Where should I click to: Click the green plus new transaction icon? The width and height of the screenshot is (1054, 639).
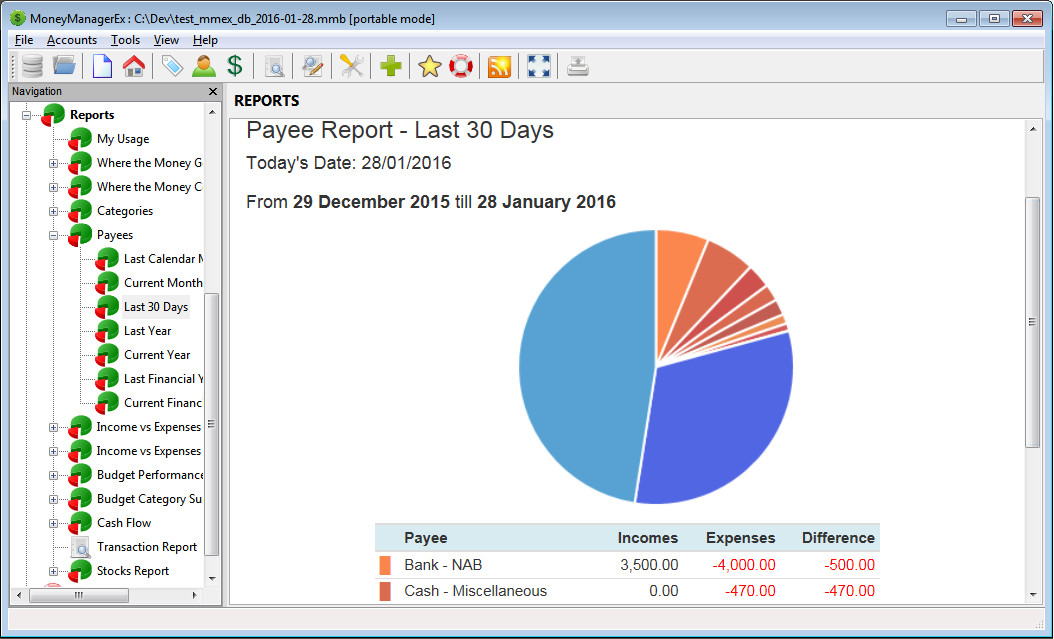[391, 66]
